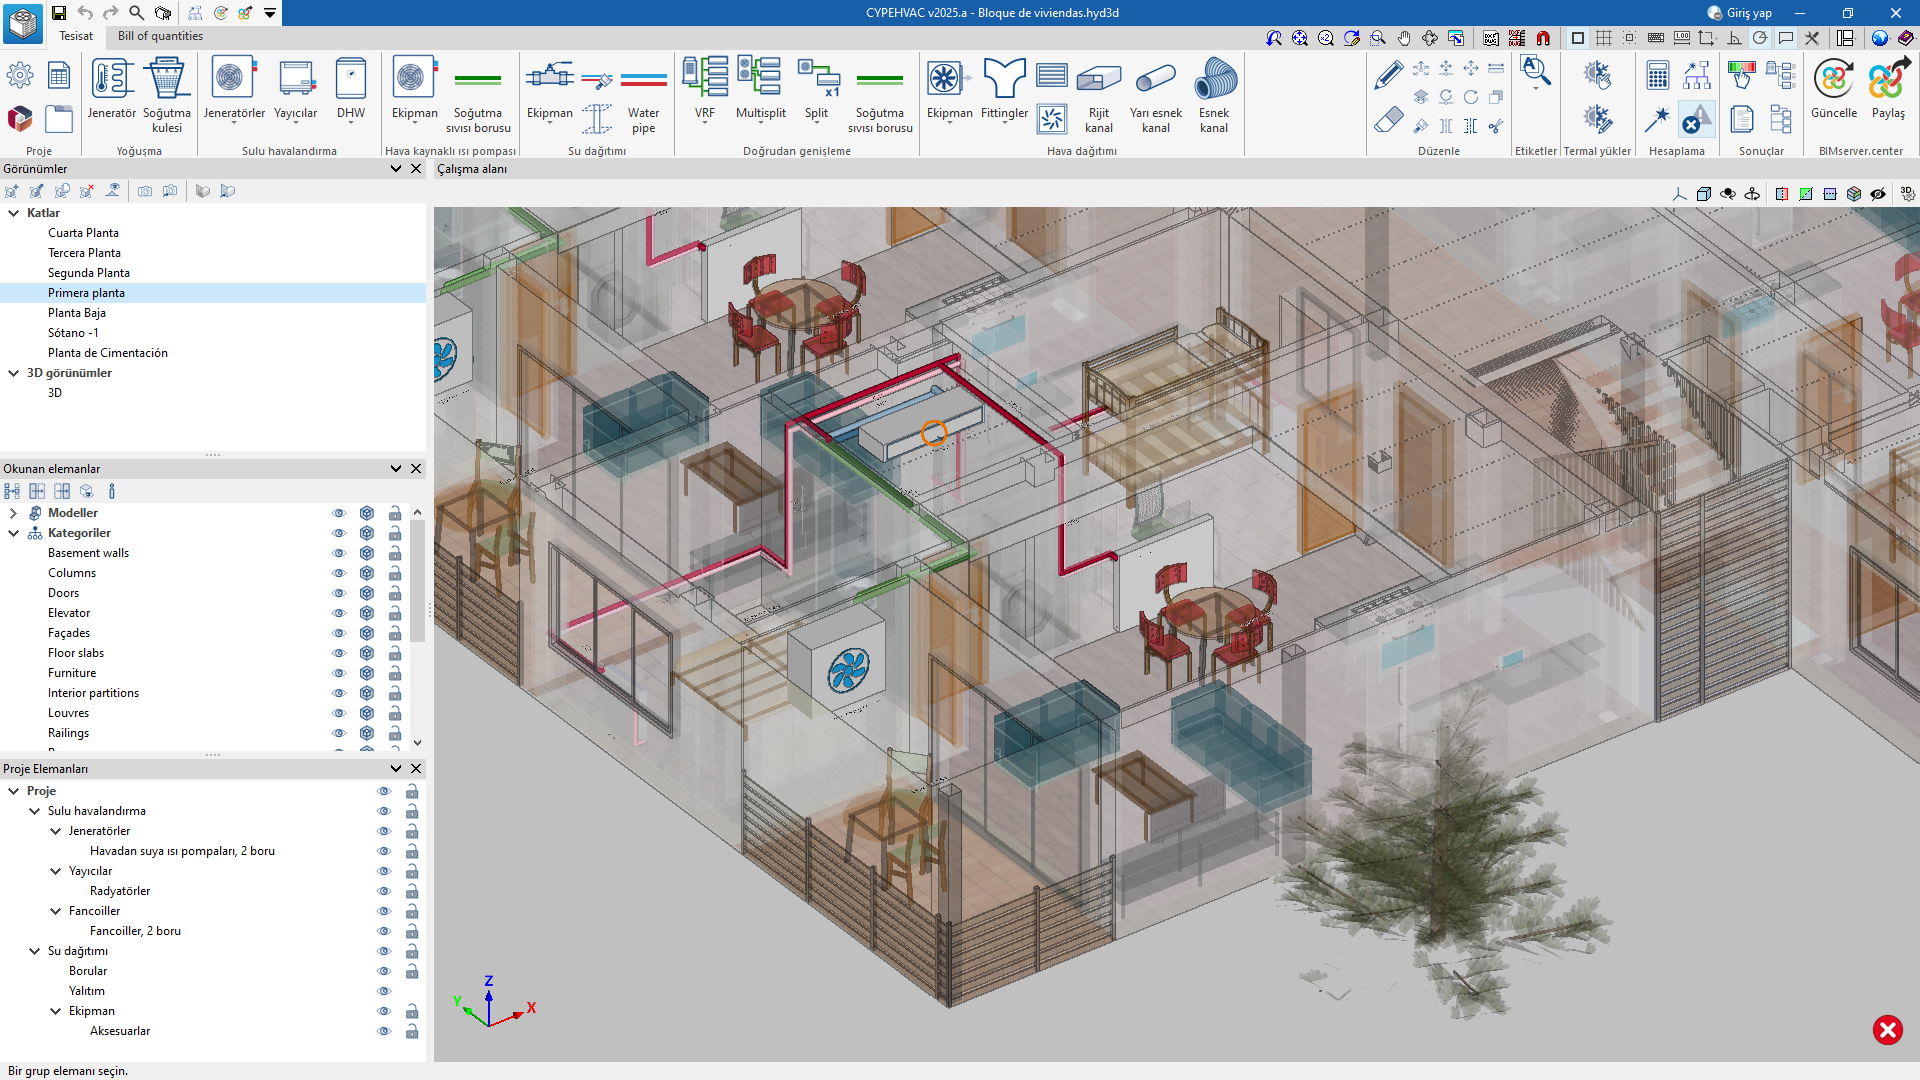Image resolution: width=1920 pixels, height=1080 pixels.
Task: Collapse the Katlar tree node
Action: pyautogui.click(x=14, y=213)
